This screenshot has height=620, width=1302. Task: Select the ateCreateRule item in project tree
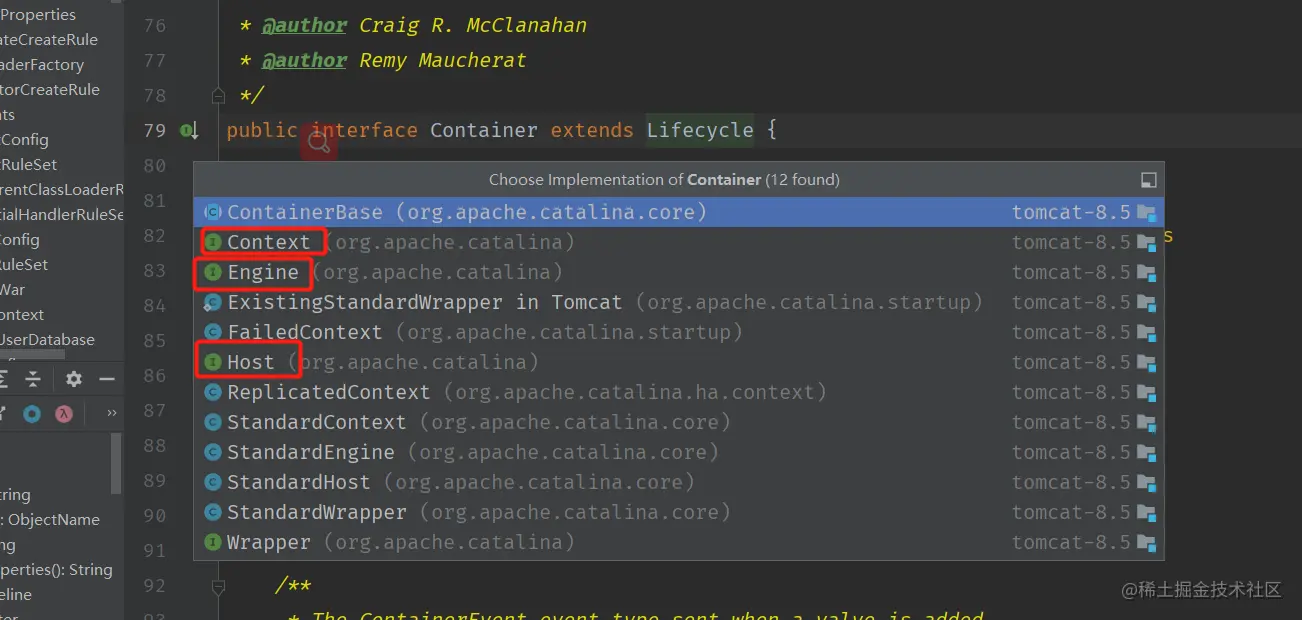tap(49, 40)
